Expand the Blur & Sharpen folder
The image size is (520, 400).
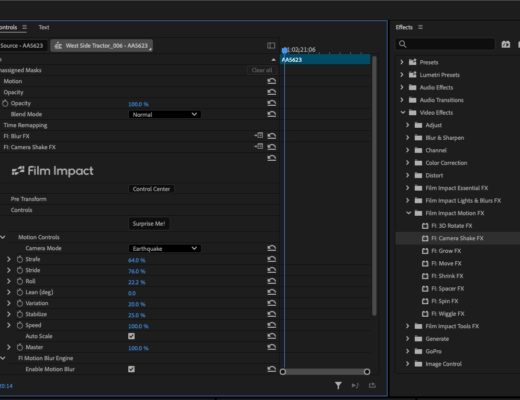[407, 138]
